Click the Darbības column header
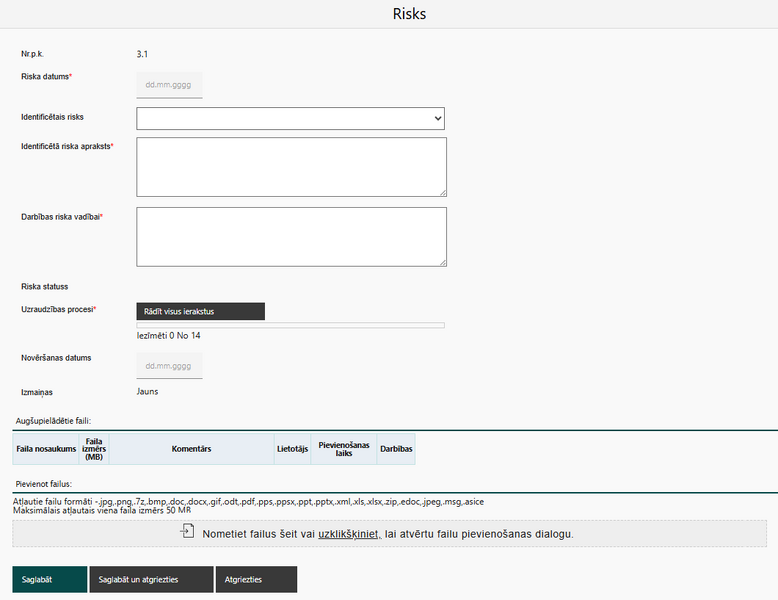This screenshot has height=600, width=778. tap(396, 449)
